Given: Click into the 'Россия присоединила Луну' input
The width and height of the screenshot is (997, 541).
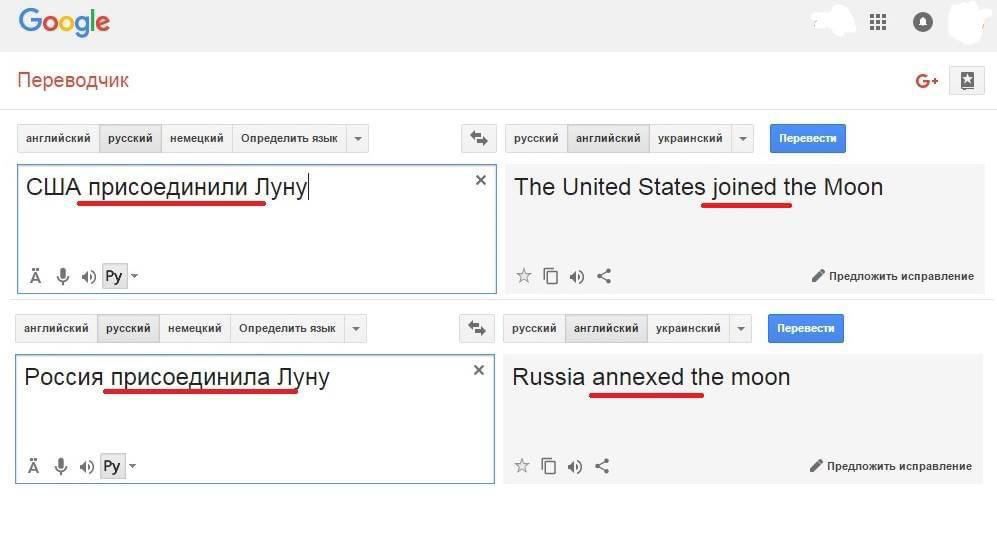Looking at the screenshot, I should 255,419.
